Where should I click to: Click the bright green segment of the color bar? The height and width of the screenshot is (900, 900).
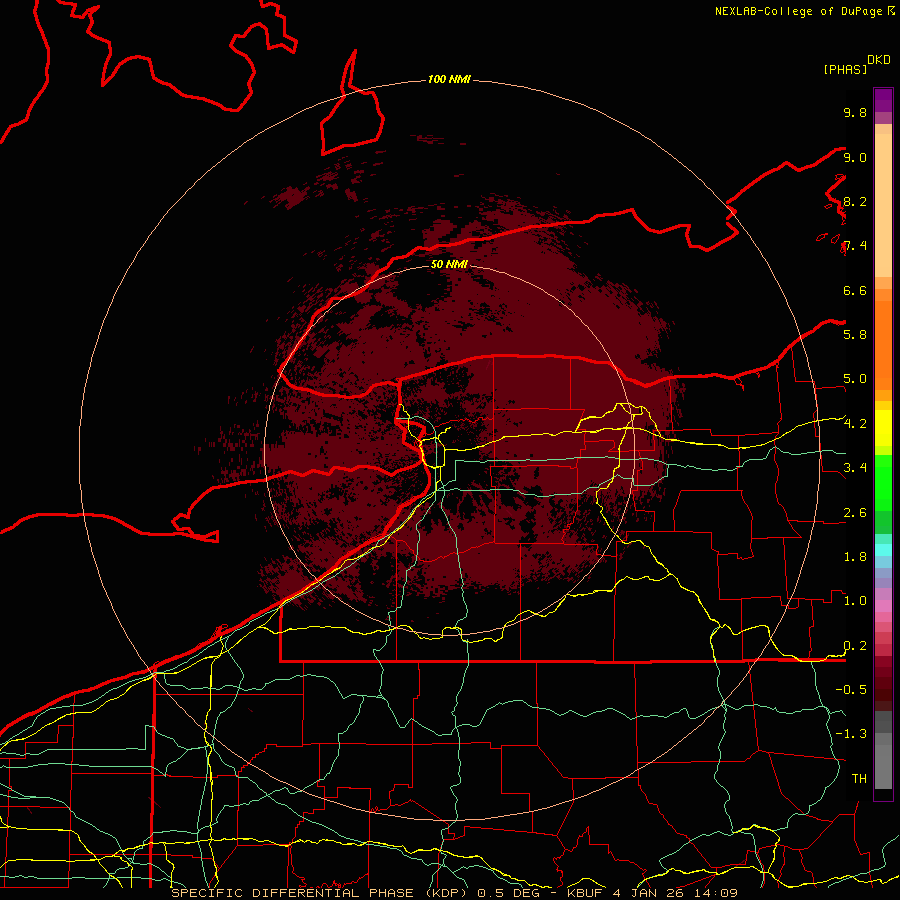point(883,481)
